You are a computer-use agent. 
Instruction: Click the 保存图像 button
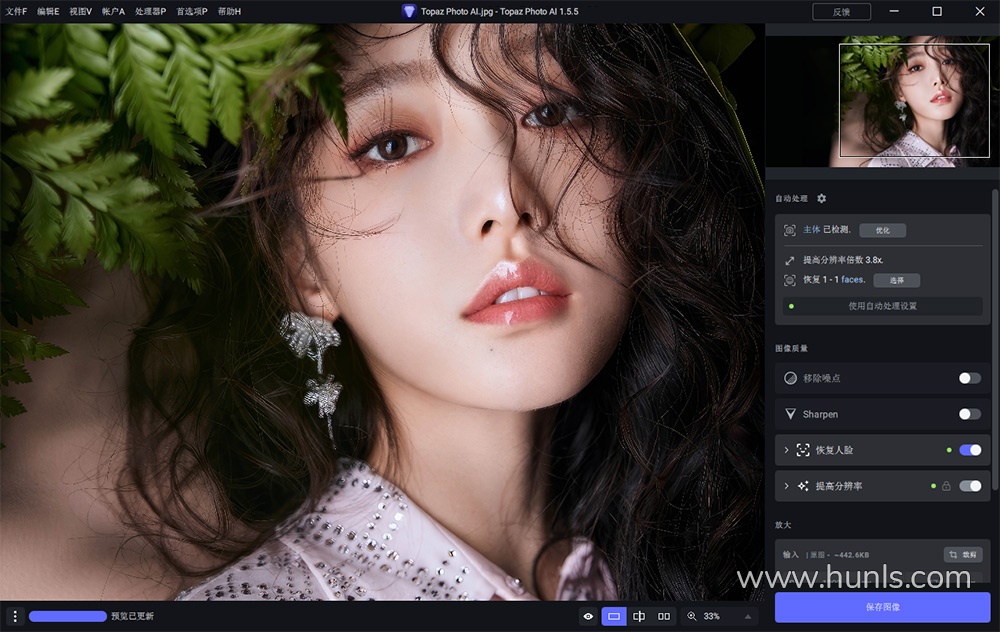882,607
